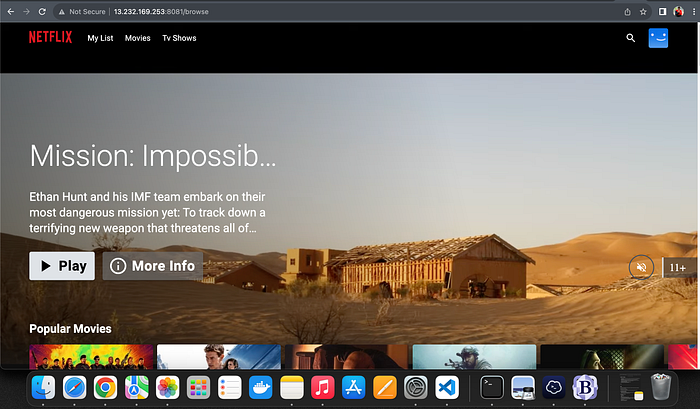Play Mission: Impossible
The height and width of the screenshot is (409, 700).
click(x=62, y=266)
